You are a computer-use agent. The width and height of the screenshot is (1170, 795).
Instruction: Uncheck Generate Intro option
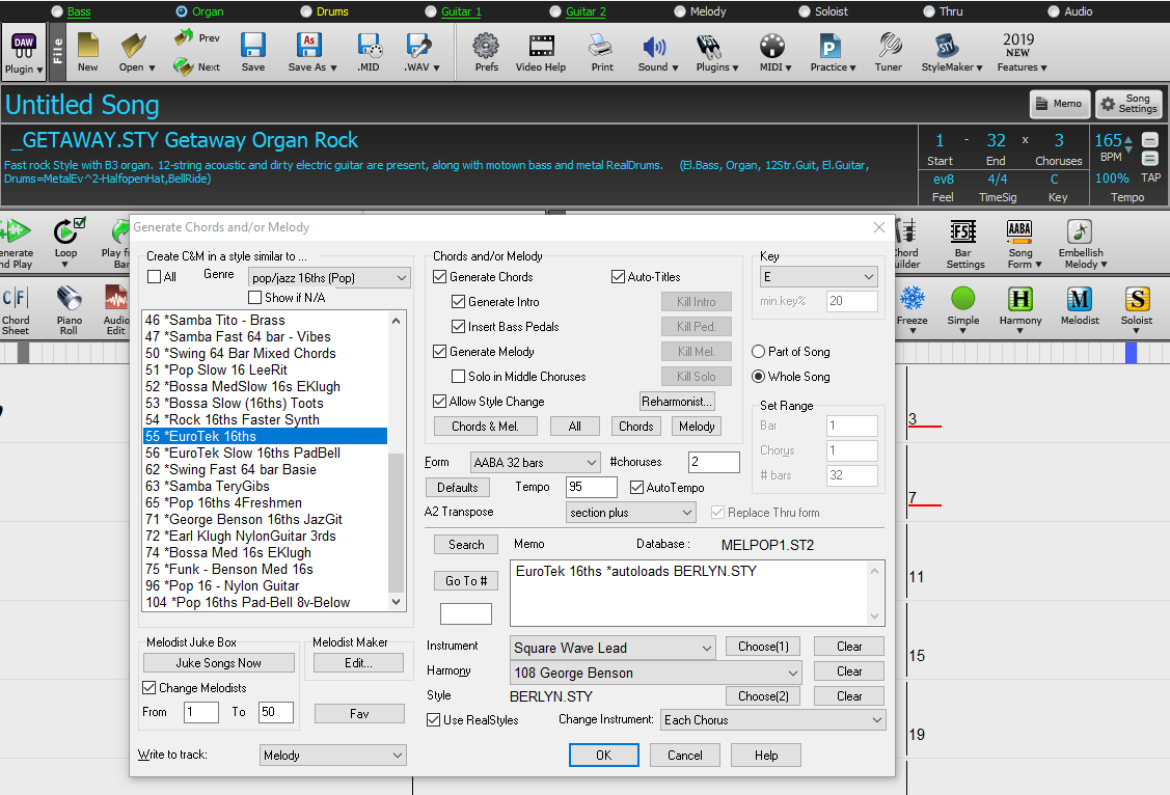click(458, 302)
